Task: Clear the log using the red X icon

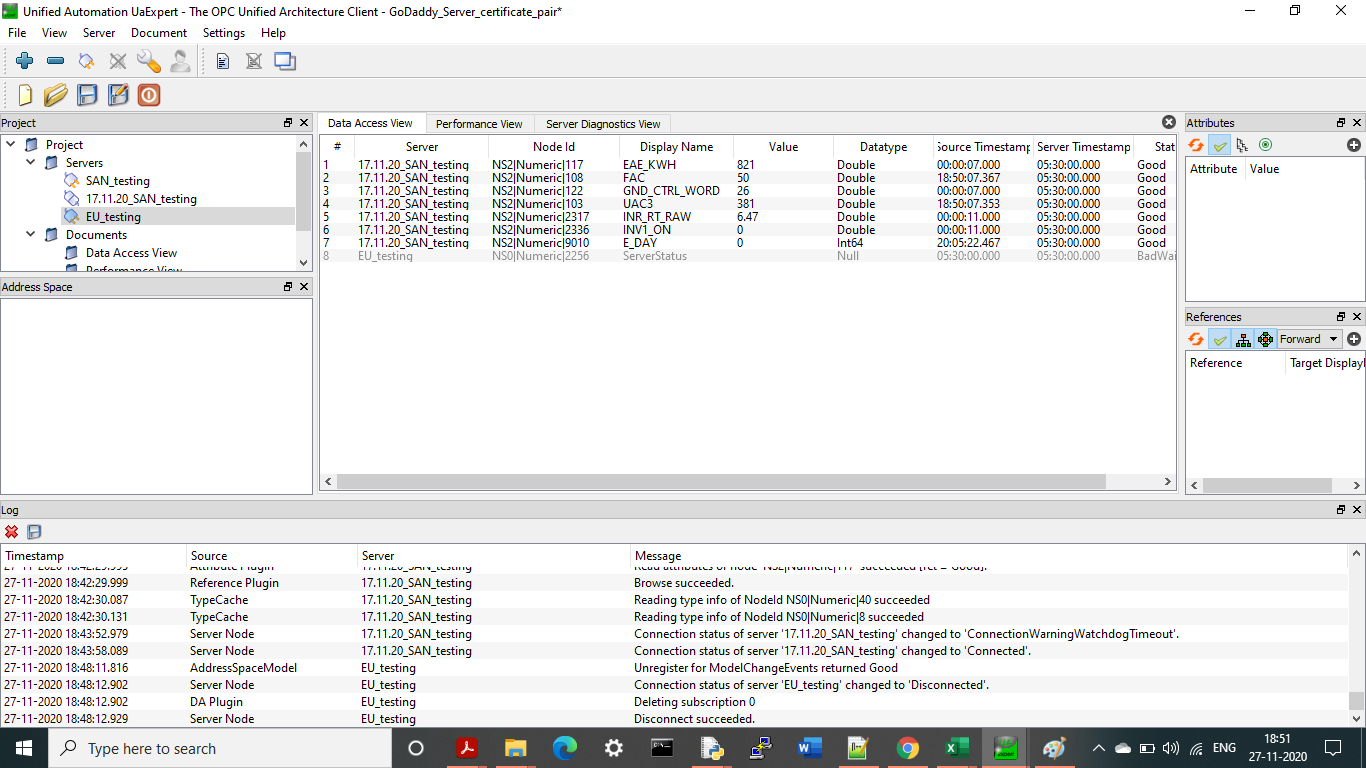Action: point(11,531)
